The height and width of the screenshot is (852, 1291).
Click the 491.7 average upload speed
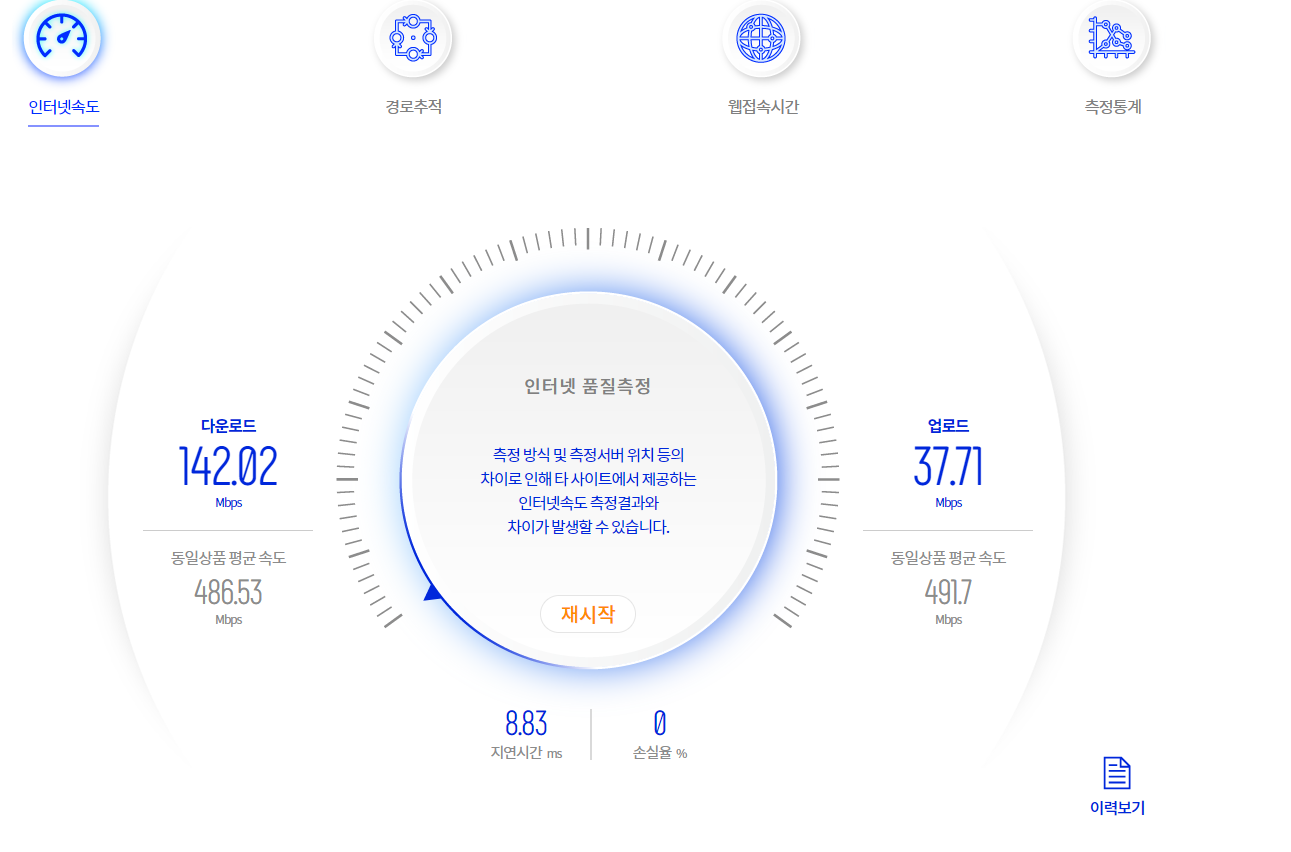(948, 592)
